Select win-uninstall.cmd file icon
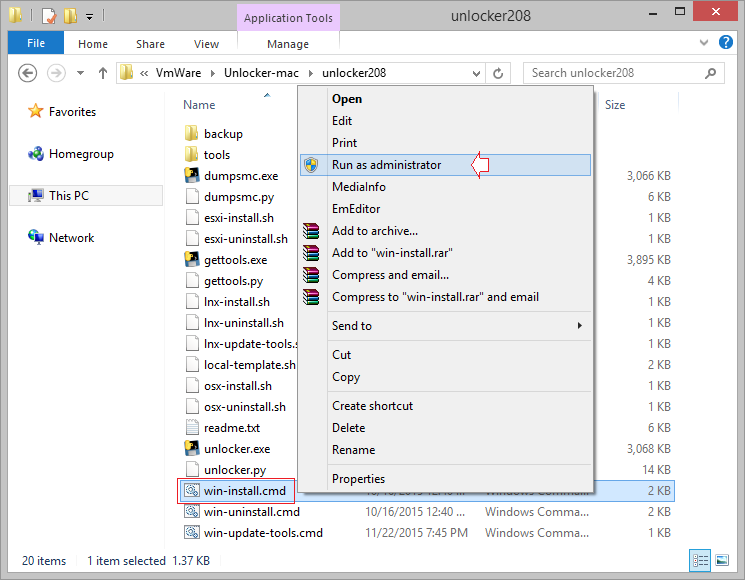745x580 pixels. pos(192,512)
